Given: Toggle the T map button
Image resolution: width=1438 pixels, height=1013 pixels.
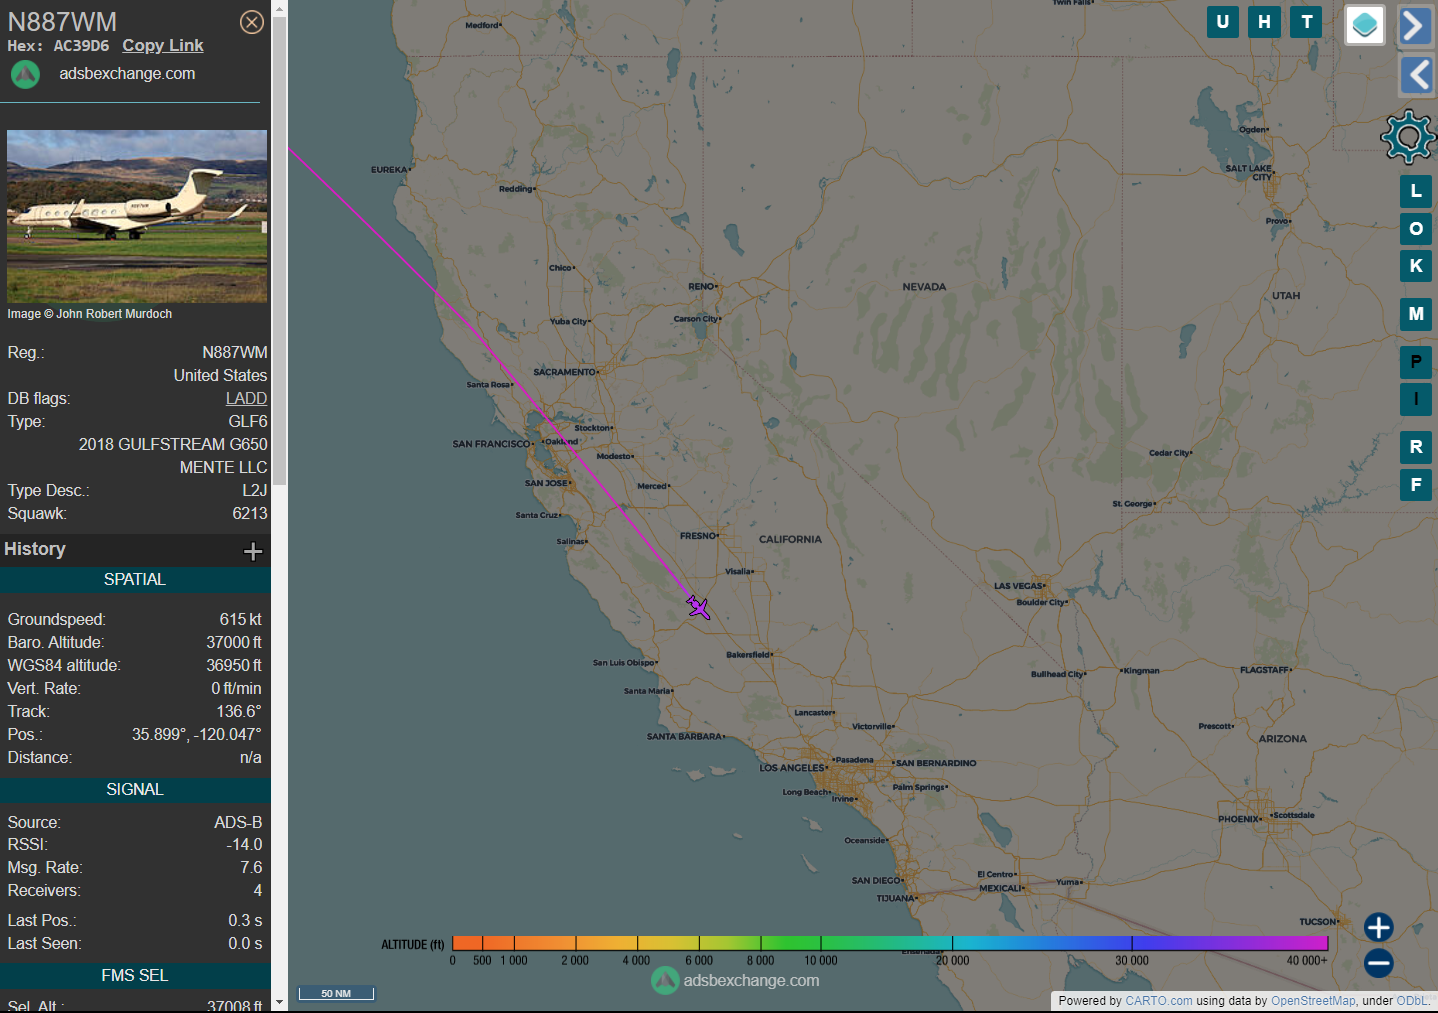Looking at the screenshot, I should (x=1306, y=22).
